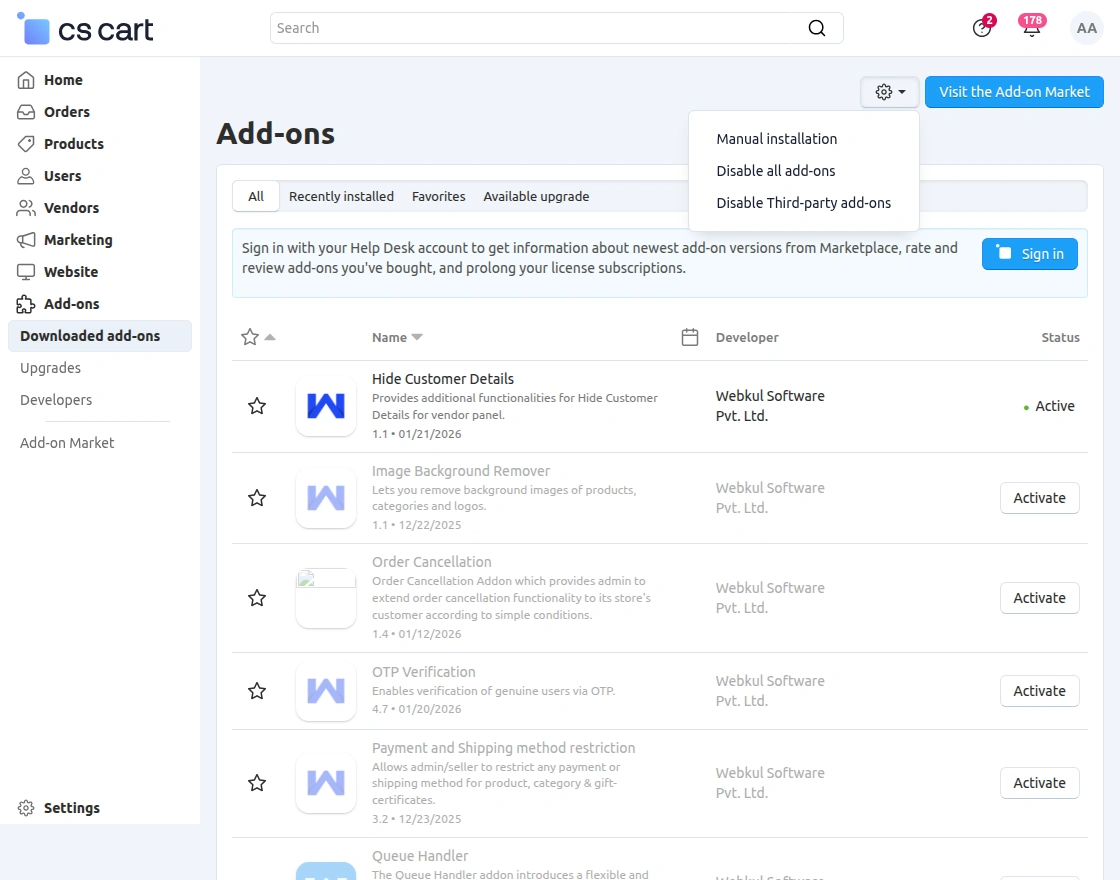Favorite the Hide Customer Details add-on
The image size is (1120, 880).
pos(257,406)
